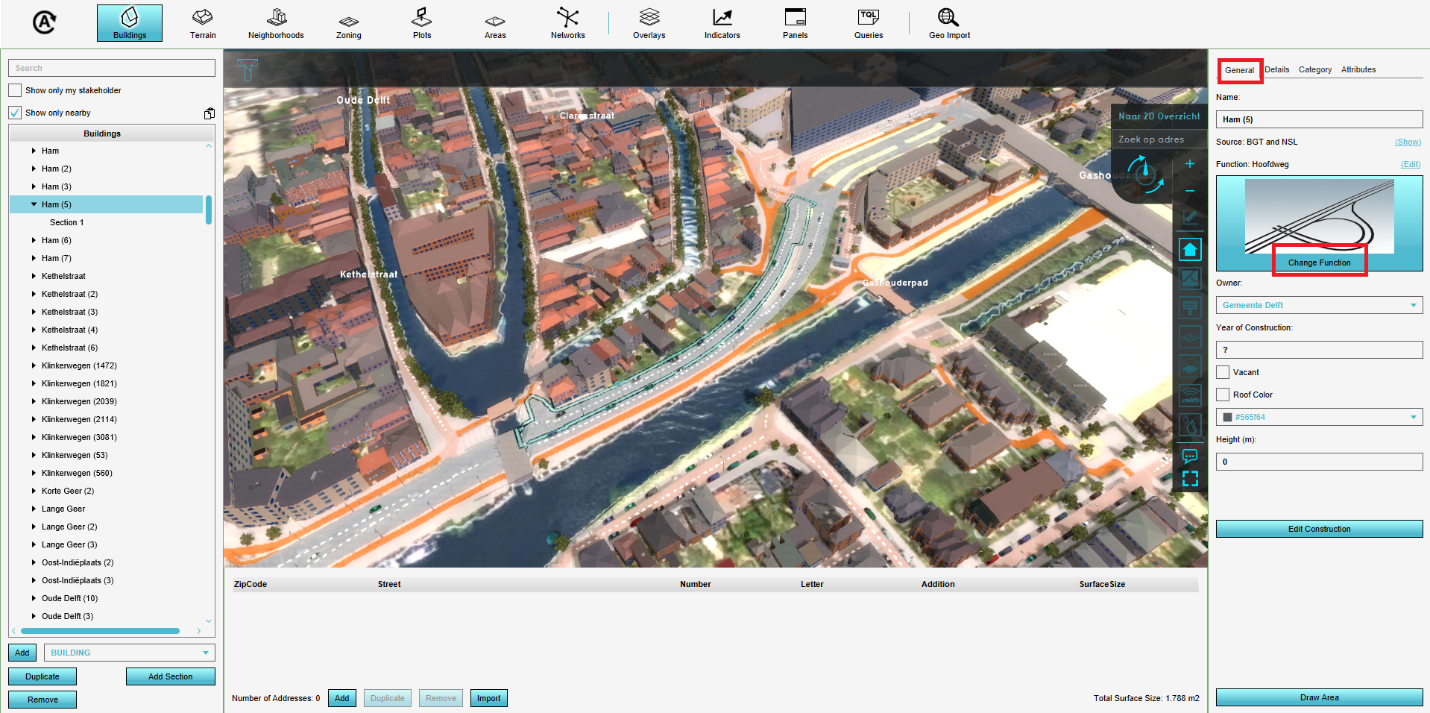Open the Owner dropdown Gemeente Delft

pos(1319,305)
